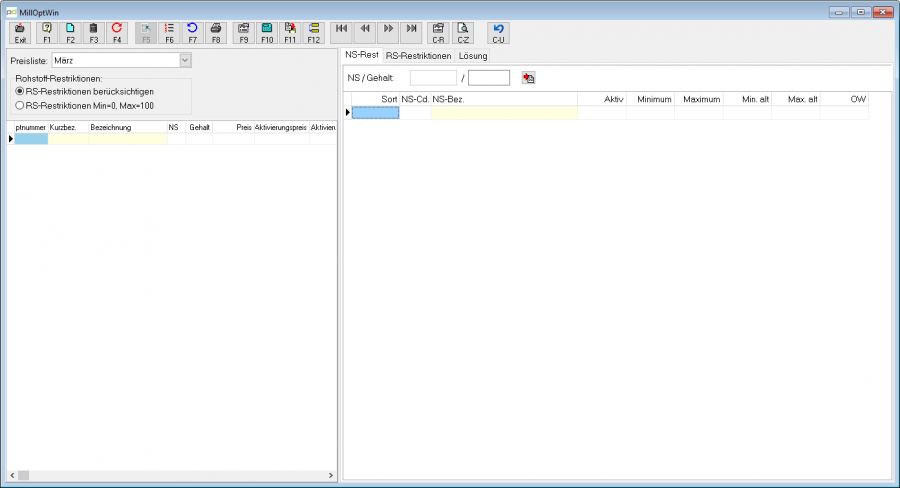Click the Maximum column header

point(699,99)
